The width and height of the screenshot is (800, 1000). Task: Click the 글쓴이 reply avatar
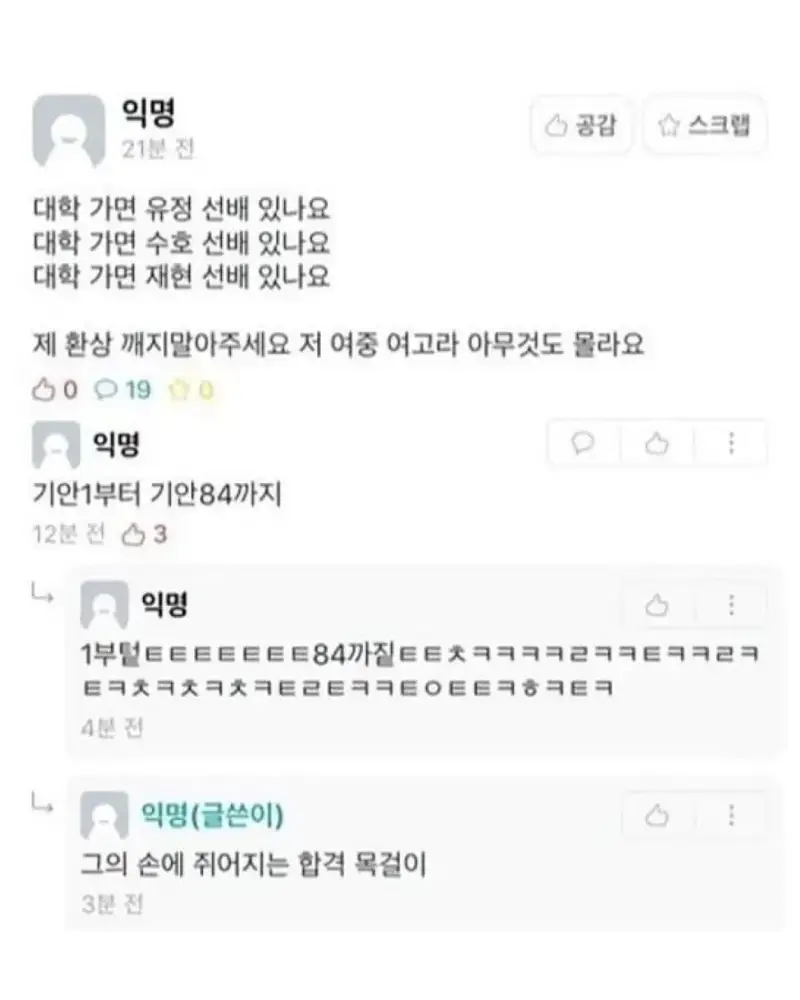pyautogui.click(x=104, y=816)
